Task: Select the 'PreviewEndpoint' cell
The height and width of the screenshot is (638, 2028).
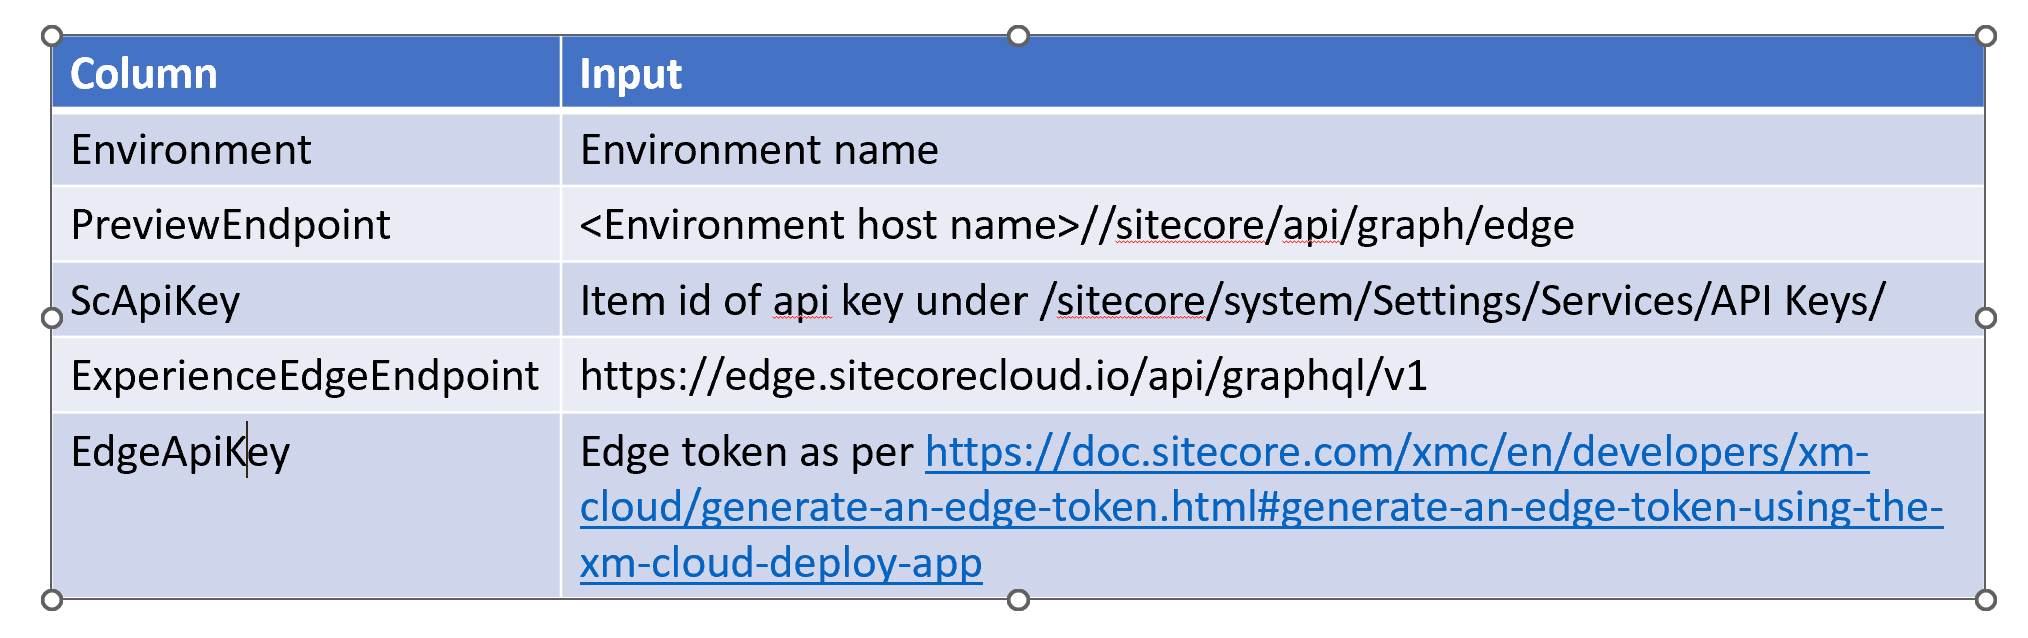Action: coord(306,224)
